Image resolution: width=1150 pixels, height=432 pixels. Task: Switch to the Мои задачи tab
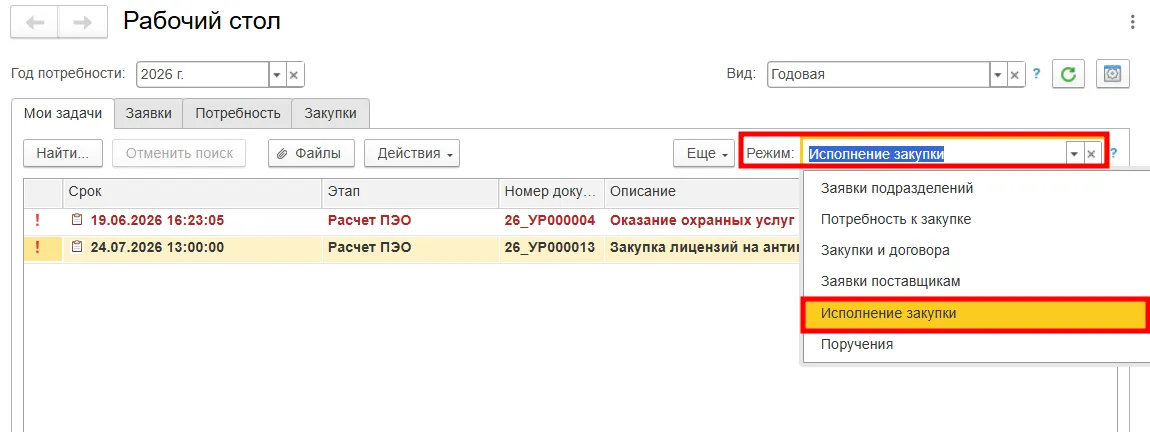point(63,114)
